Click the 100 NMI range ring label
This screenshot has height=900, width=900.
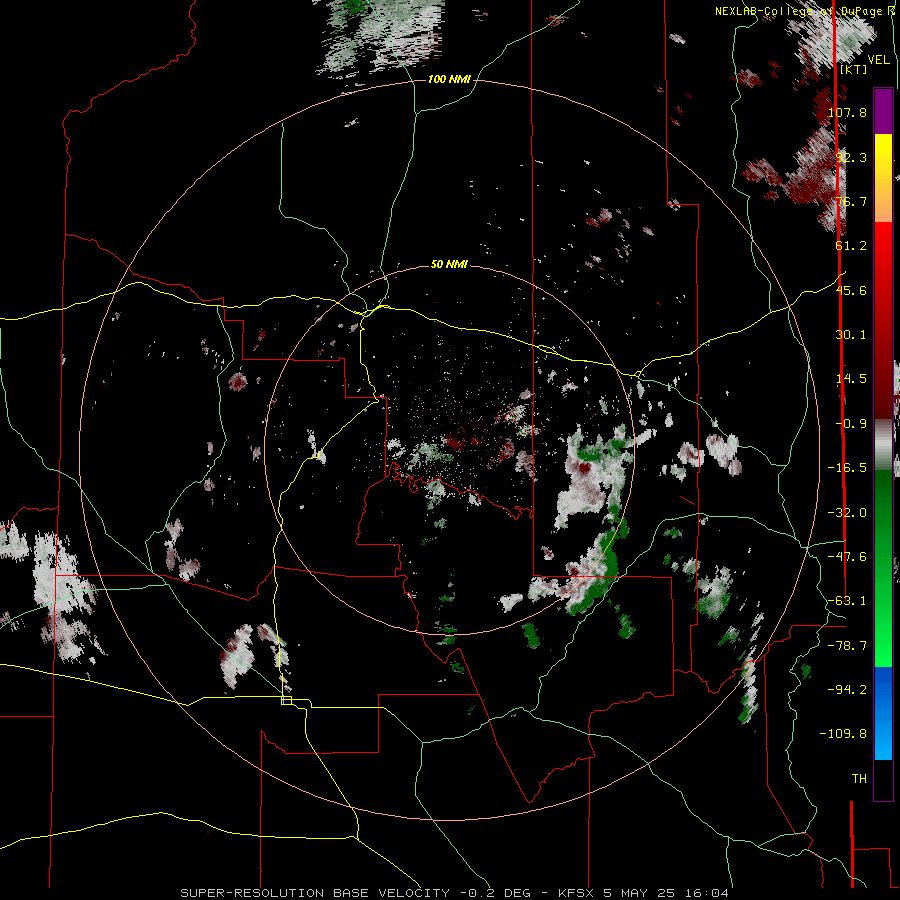click(449, 79)
